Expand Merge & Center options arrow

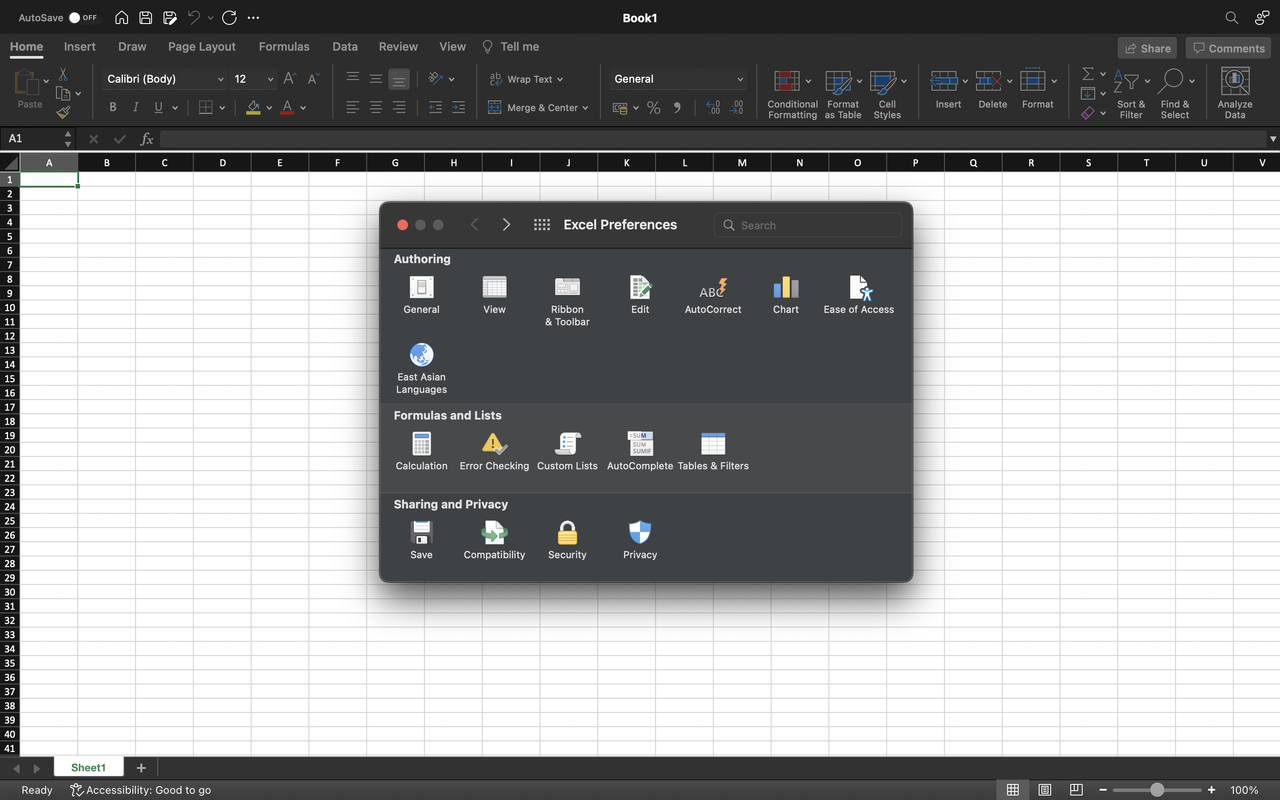pos(585,108)
